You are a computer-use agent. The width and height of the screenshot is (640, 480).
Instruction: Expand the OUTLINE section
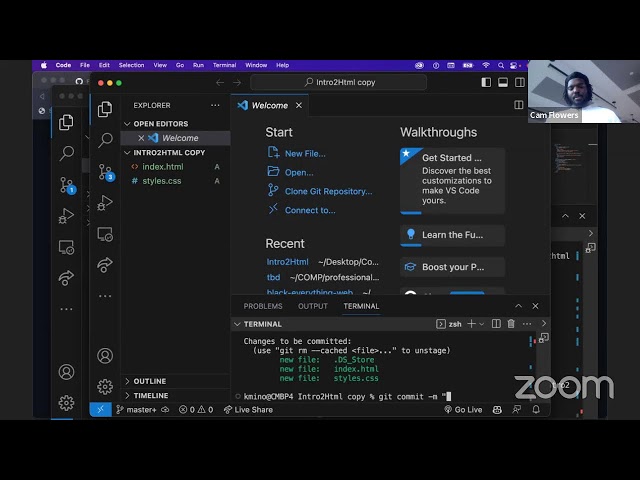176,381
